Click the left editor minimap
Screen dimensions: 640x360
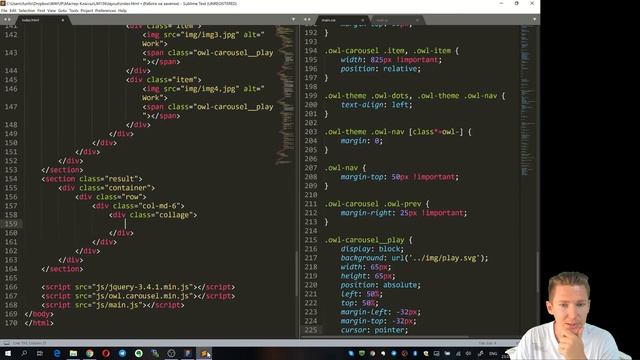[x=285, y=95]
